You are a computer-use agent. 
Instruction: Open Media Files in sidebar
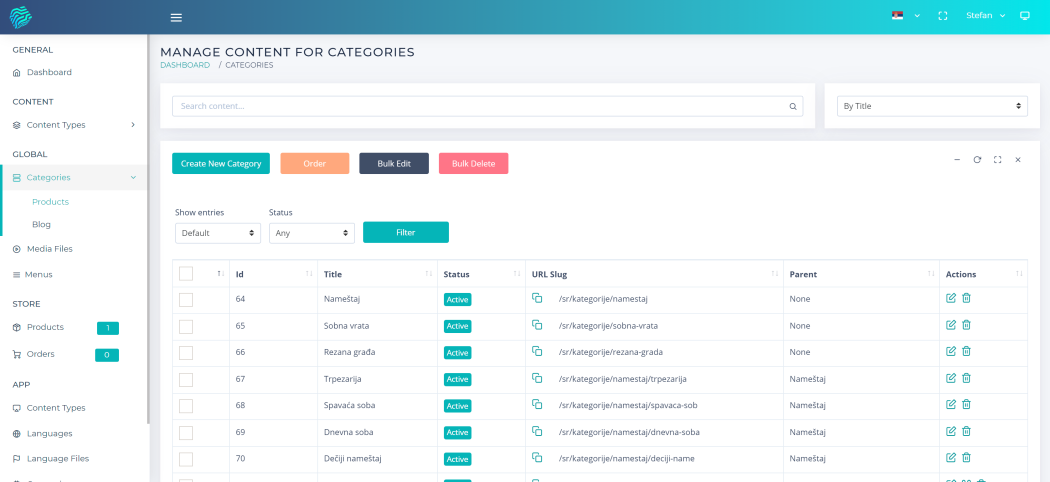click(49, 249)
